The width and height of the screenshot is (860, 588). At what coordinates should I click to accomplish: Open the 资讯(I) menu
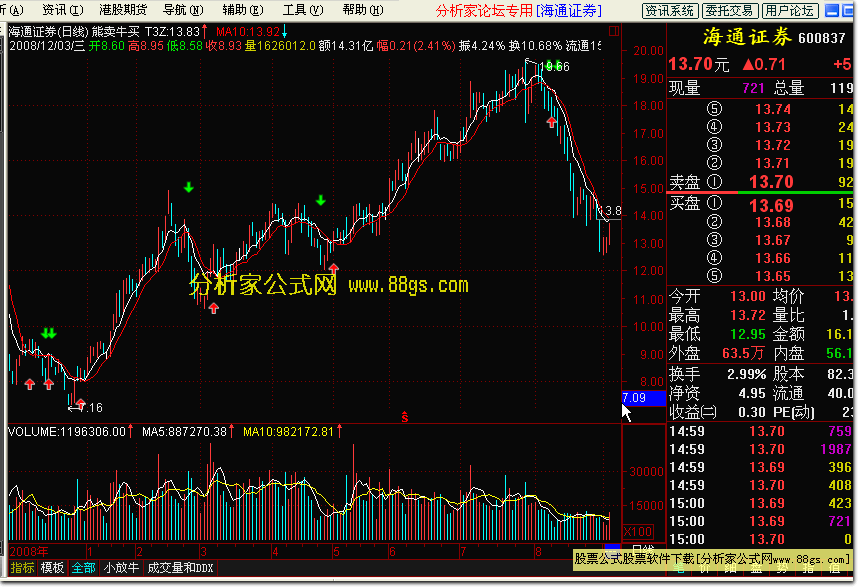click(x=63, y=10)
